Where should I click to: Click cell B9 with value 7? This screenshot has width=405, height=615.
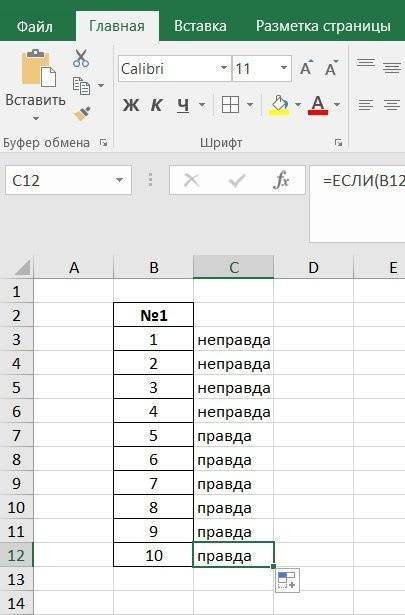click(154, 483)
